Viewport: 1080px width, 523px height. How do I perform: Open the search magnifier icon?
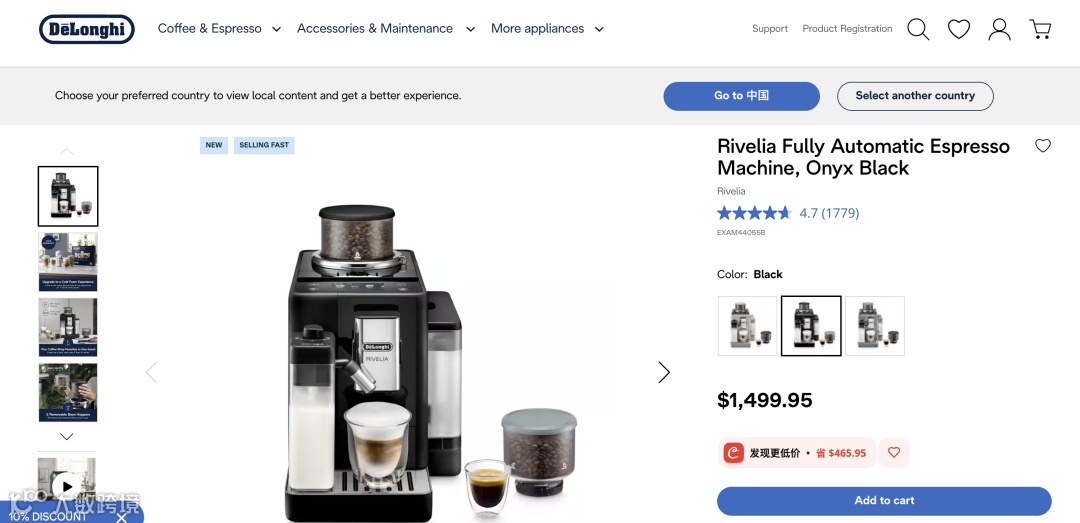[x=918, y=29]
